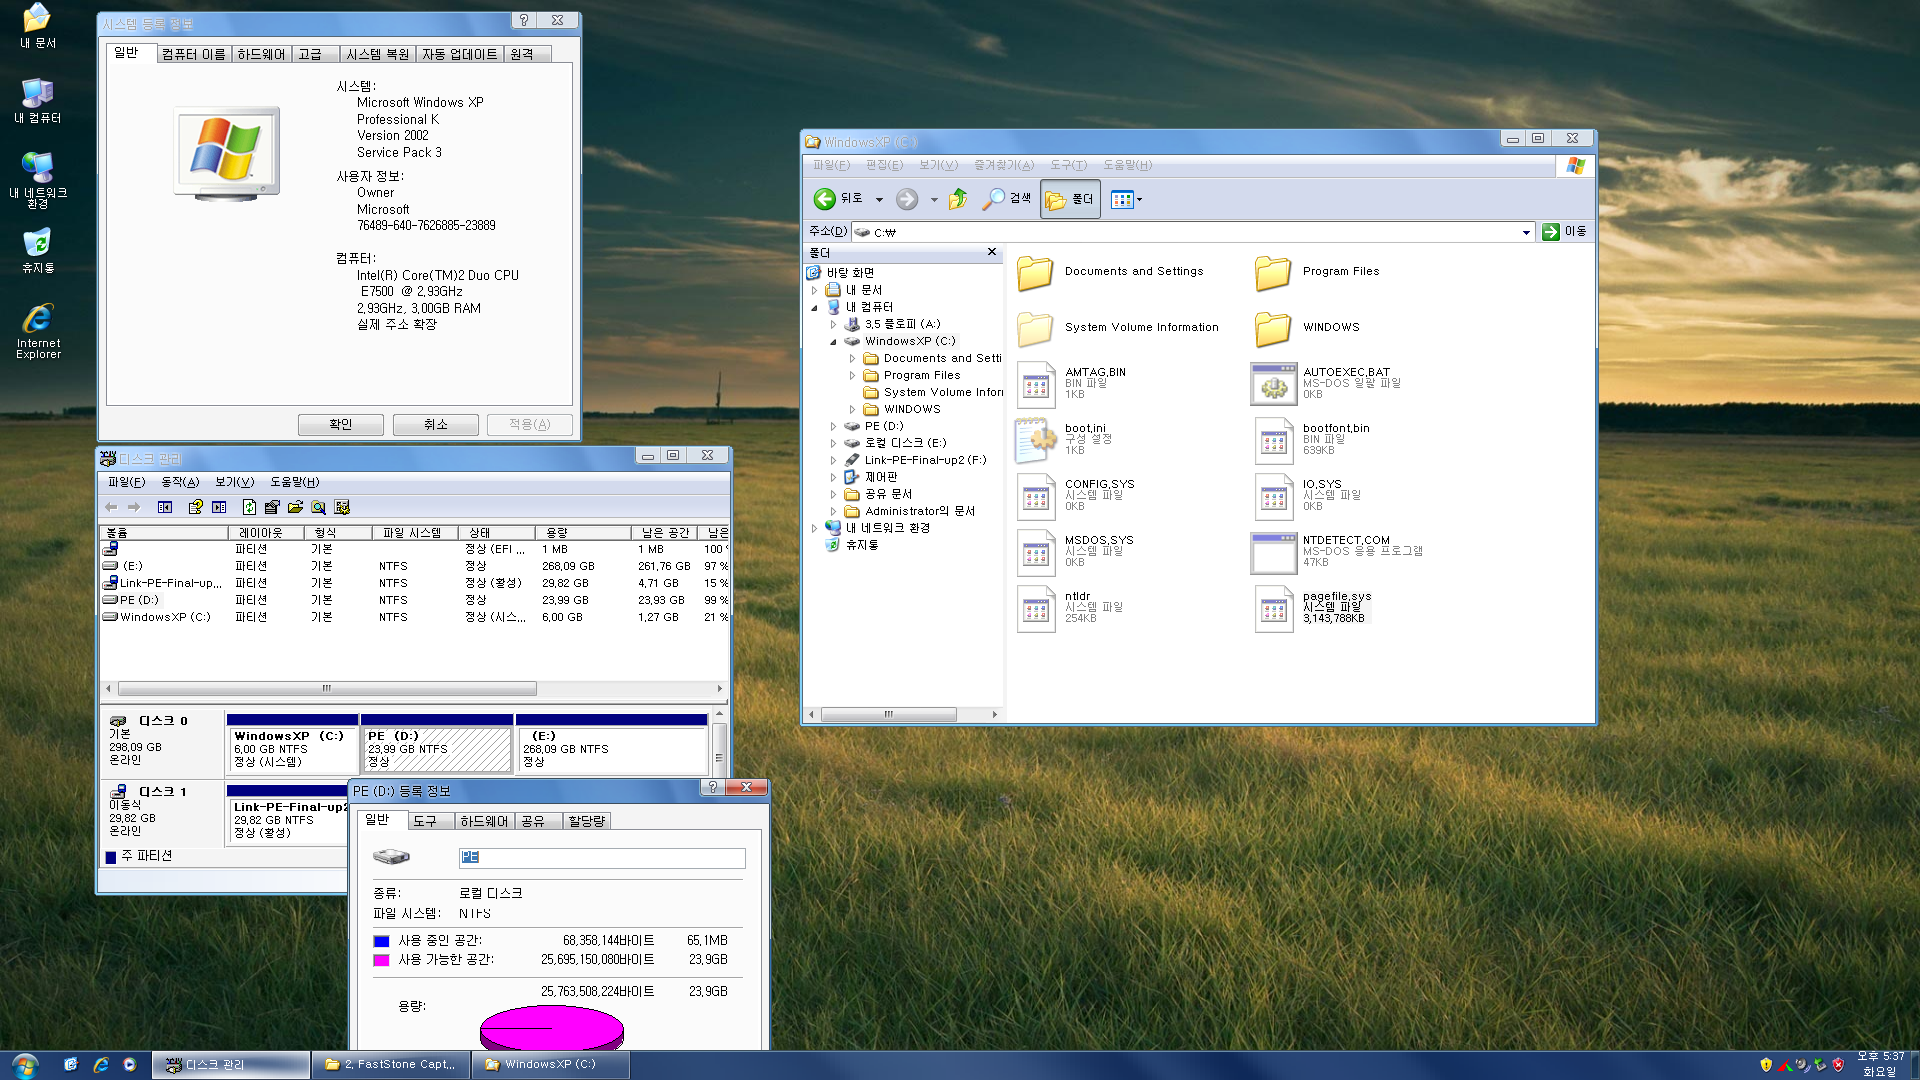This screenshot has width=1920, height=1080.
Task: Toggle the Folders (폴더) pane button
Action: pyautogui.click(x=1070, y=199)
